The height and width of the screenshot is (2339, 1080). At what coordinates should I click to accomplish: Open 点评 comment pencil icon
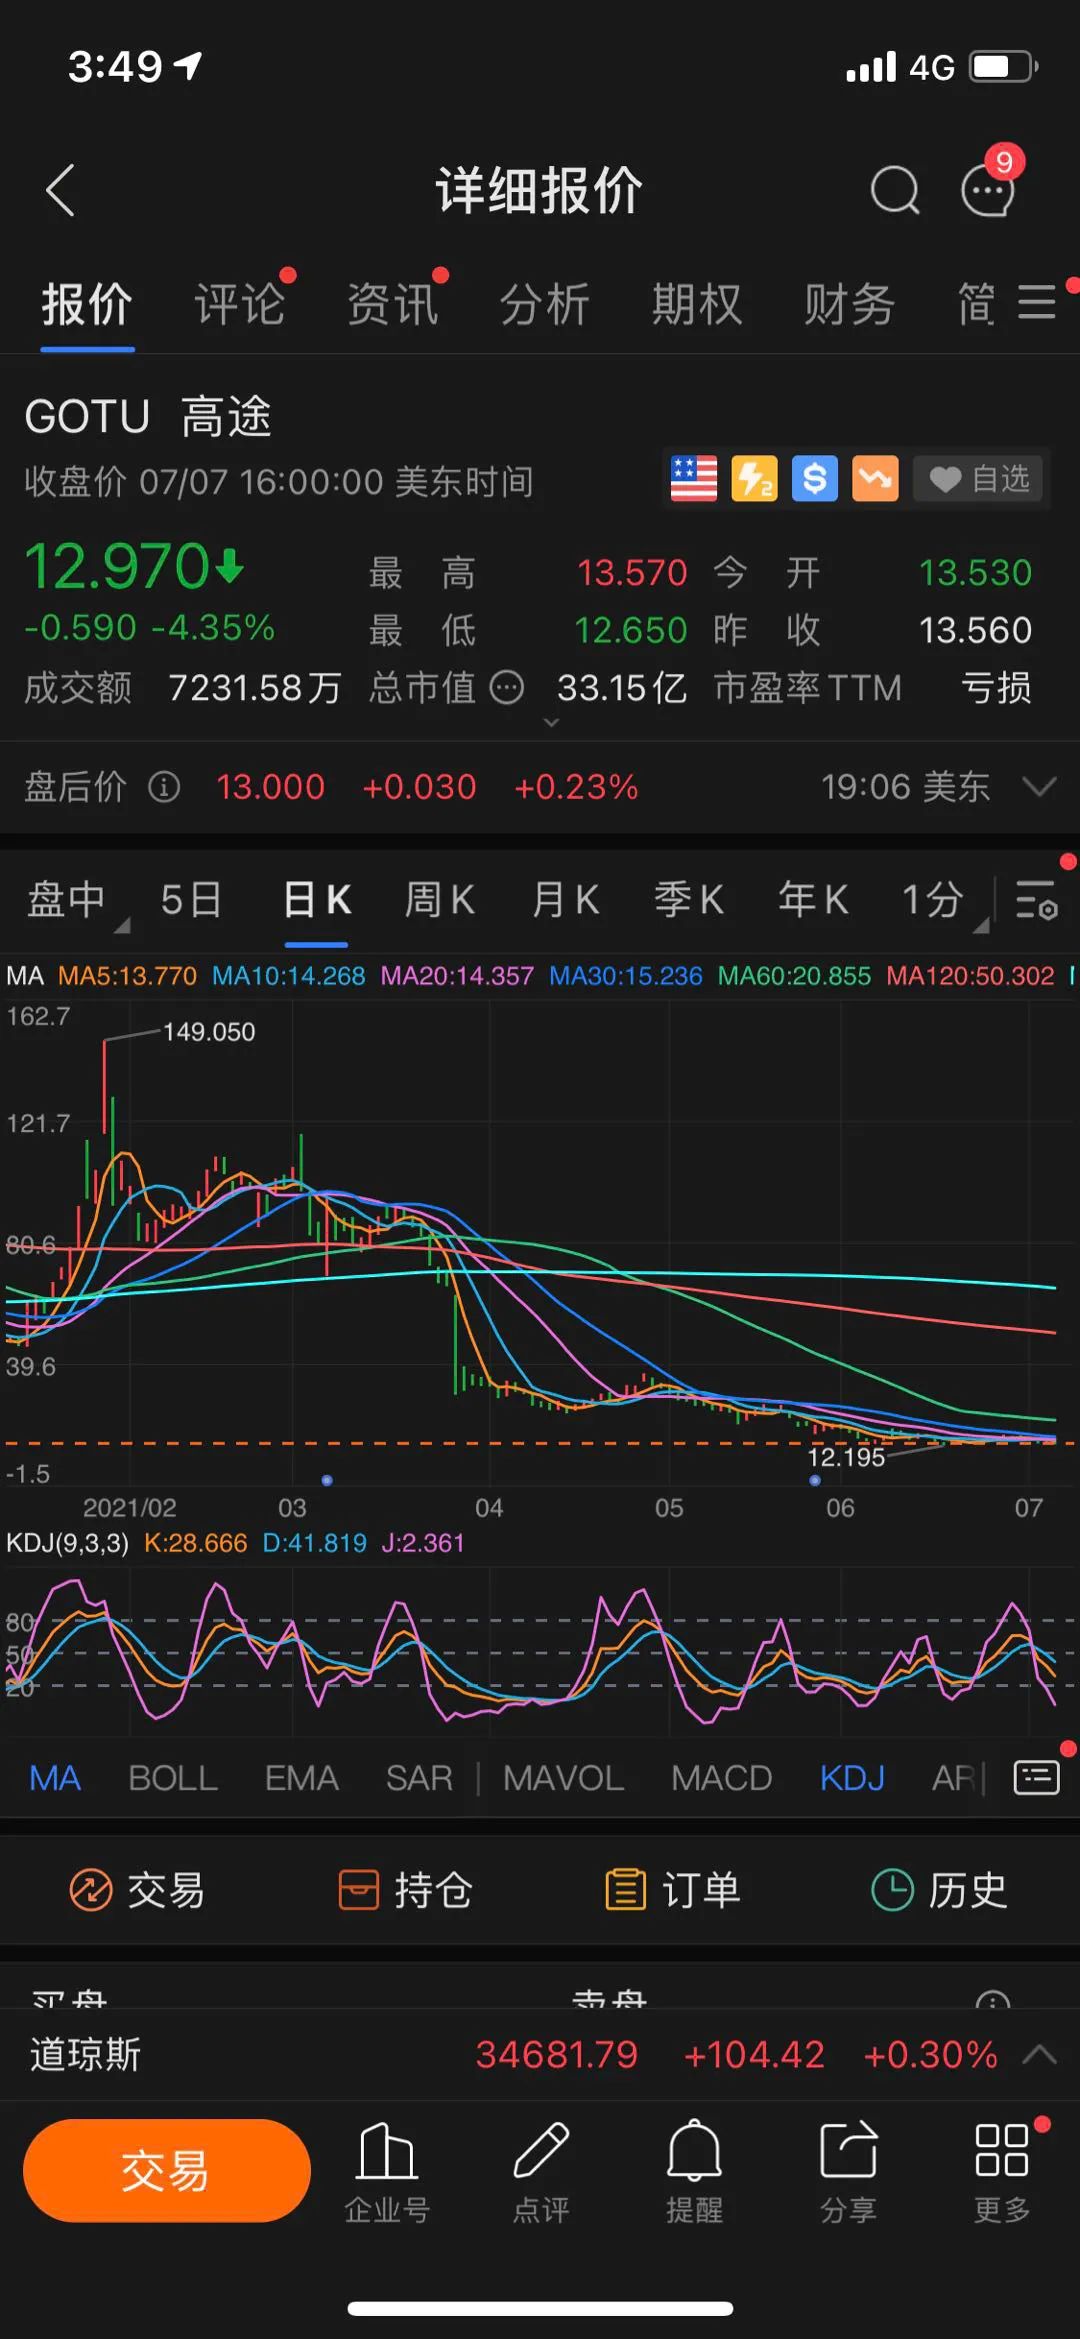coord(541,2174)
